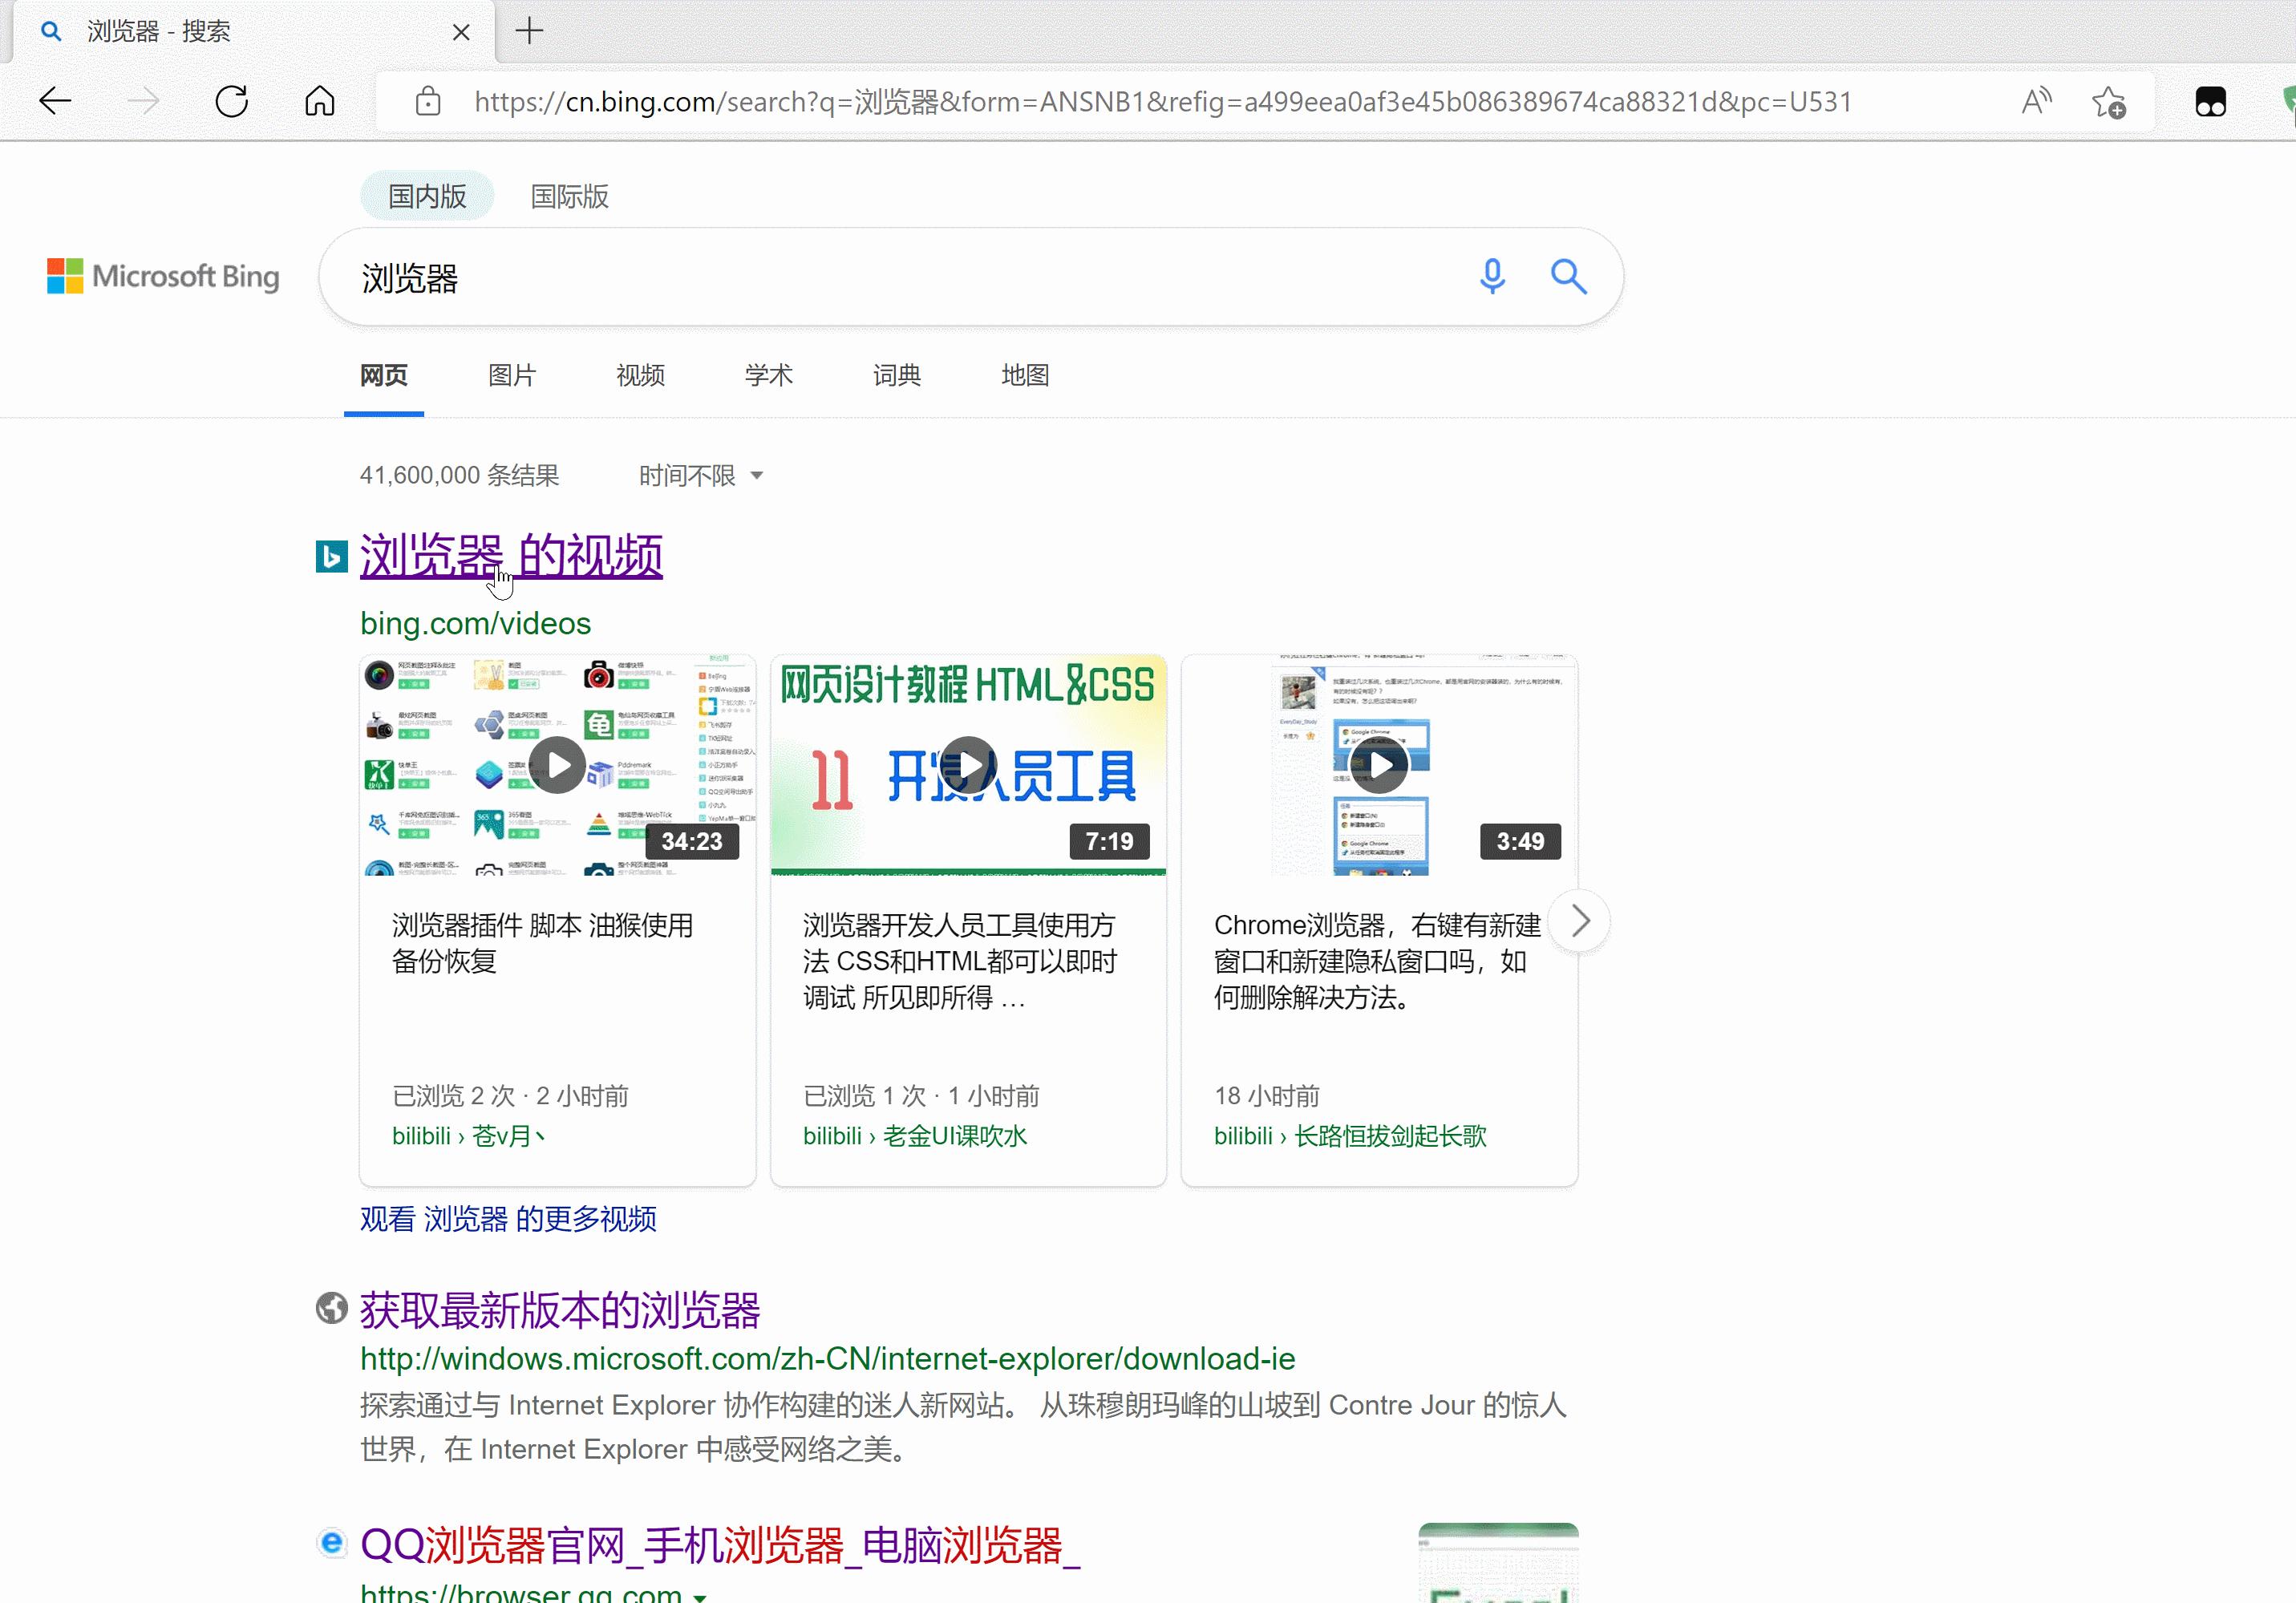
Task: Play the 7:19 开发人员工具 video
Action: 967,764
